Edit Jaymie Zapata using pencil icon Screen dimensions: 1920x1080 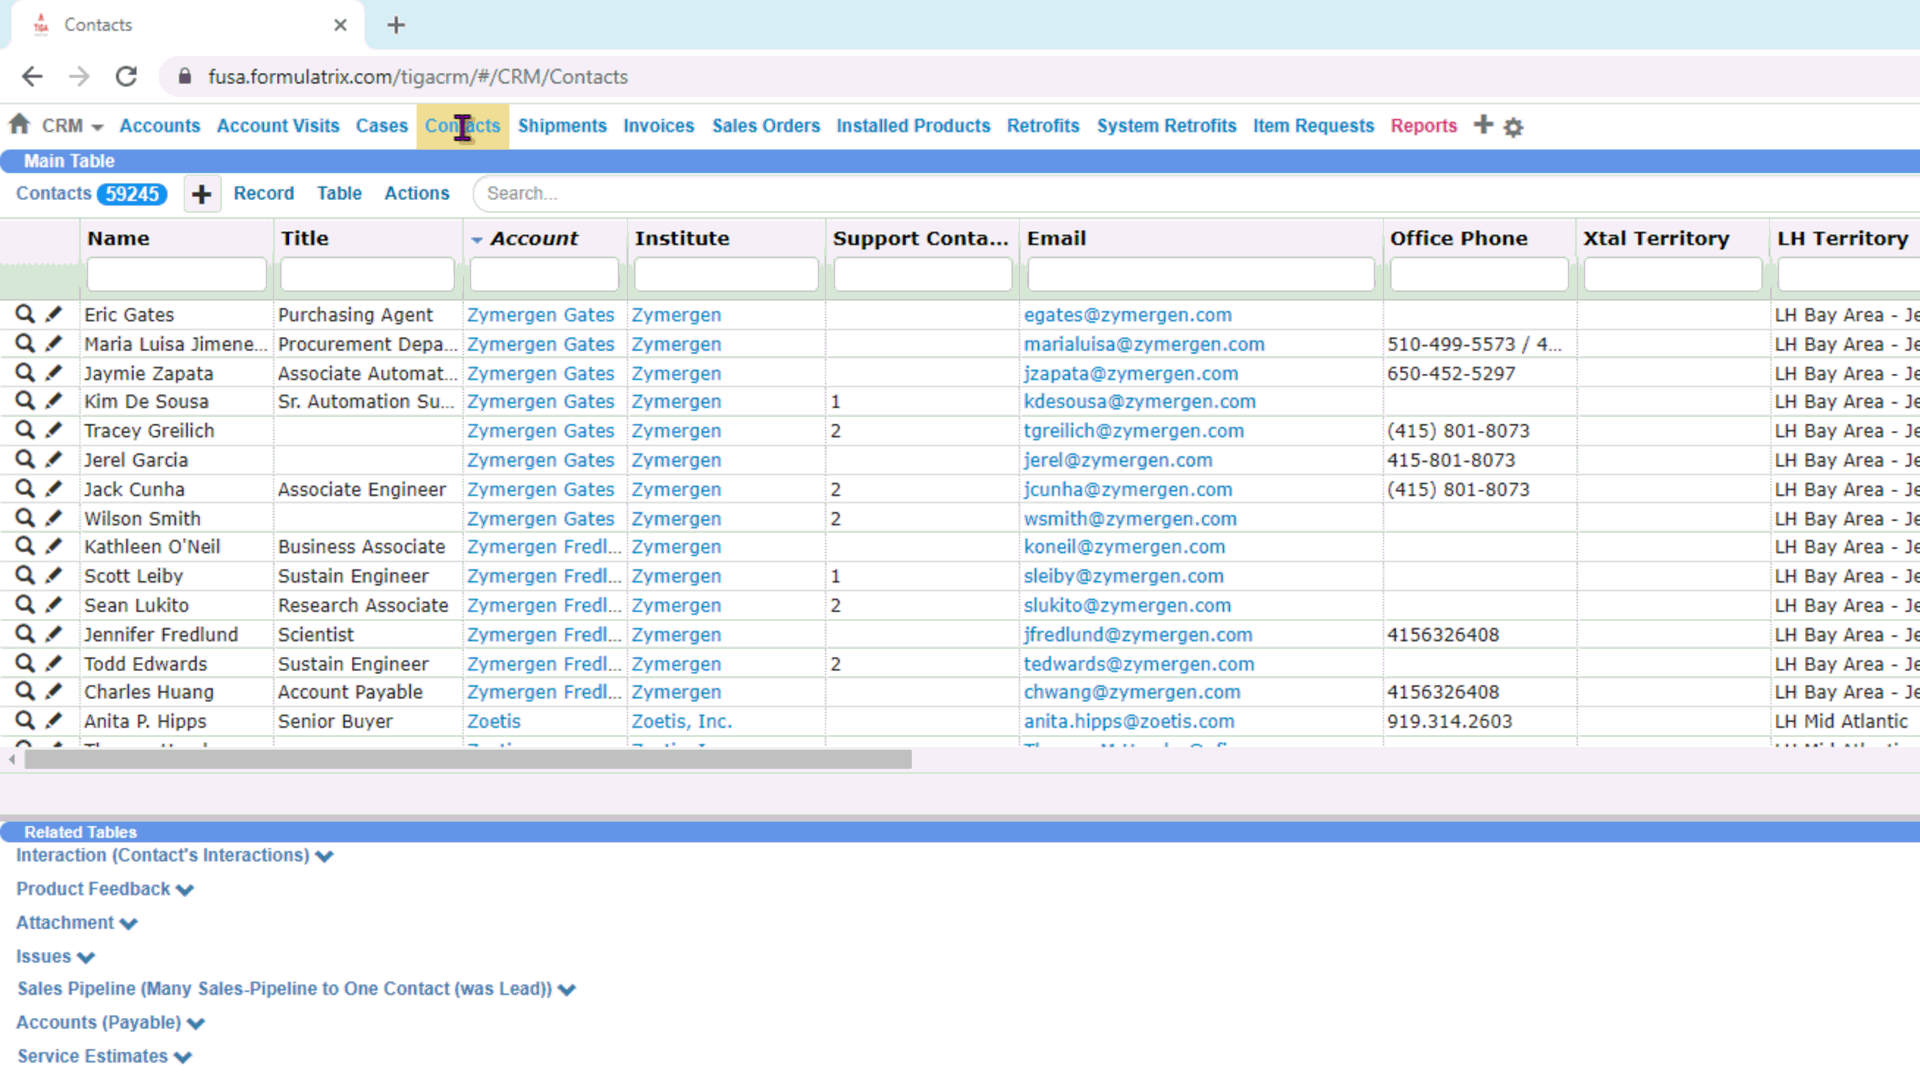(54, 372)
